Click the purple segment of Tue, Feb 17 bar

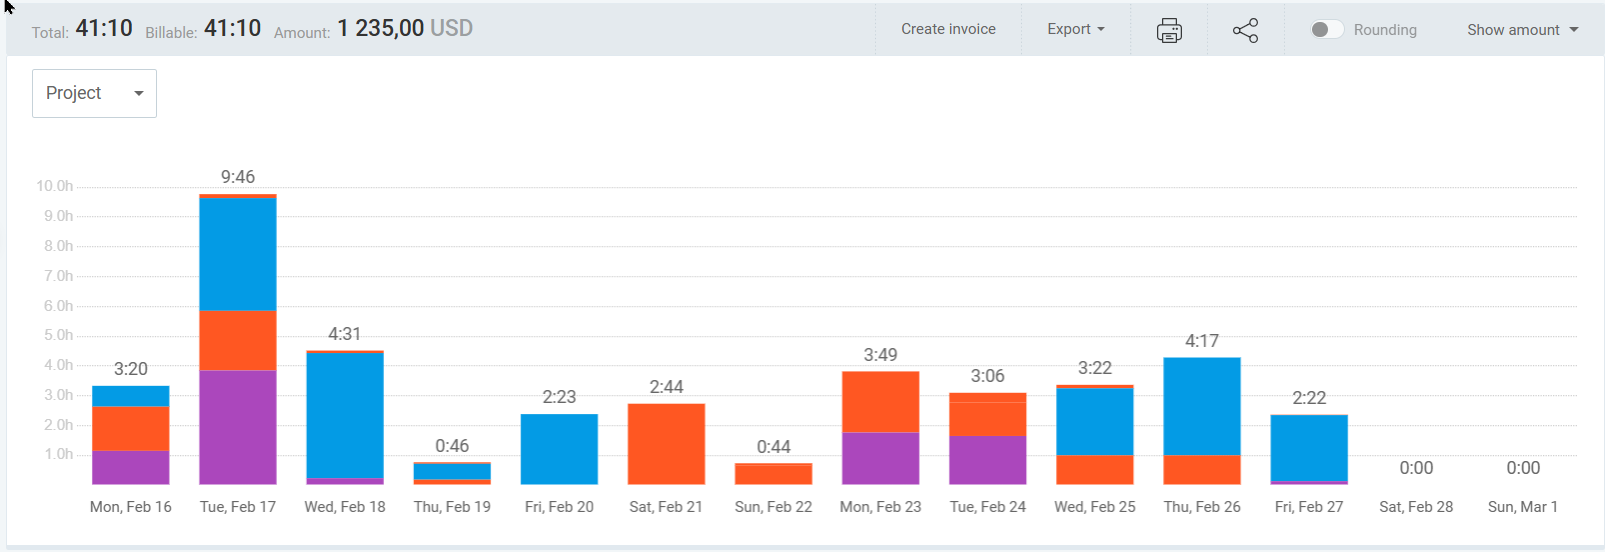point(238,427)
